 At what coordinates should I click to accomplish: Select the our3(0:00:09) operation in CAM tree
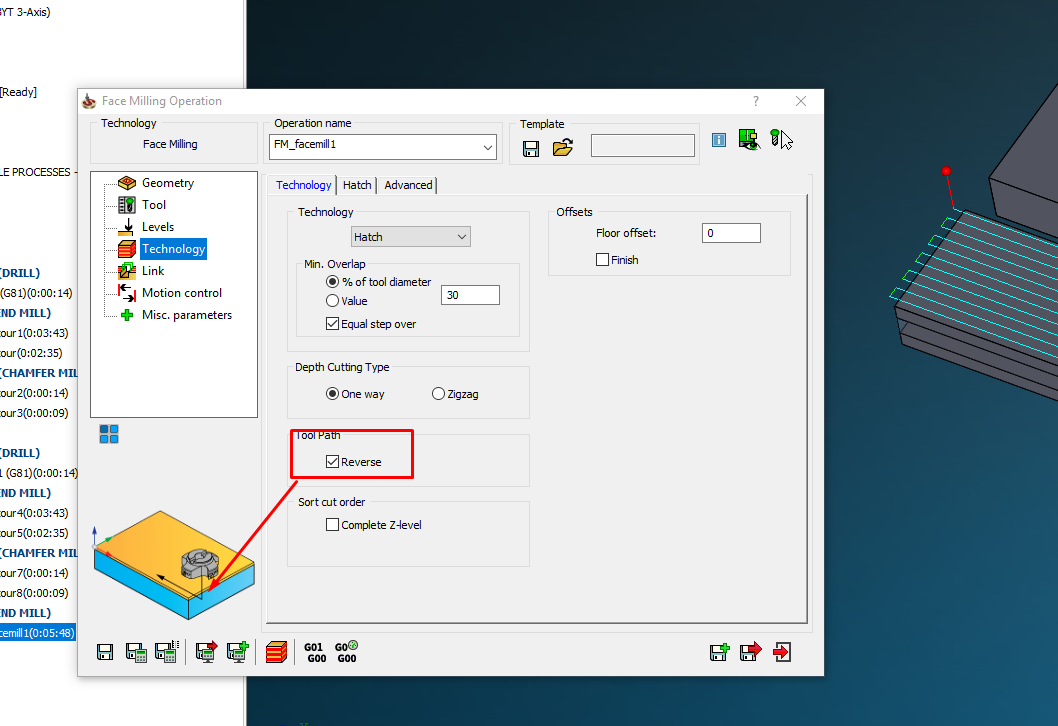pyautogui.click(x=34, y=413)
